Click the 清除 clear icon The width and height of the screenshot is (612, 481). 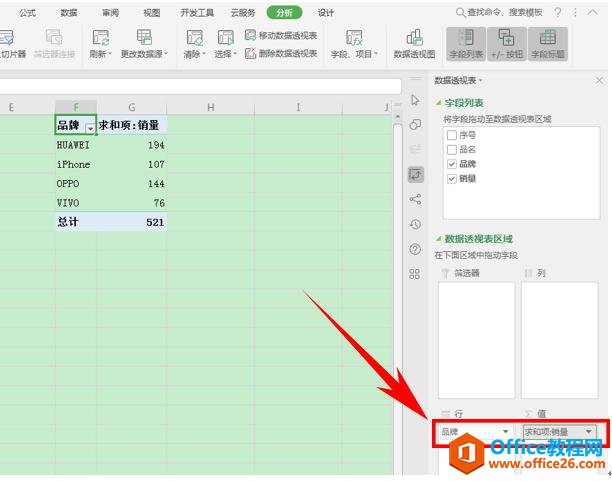(x=194, y=37)
